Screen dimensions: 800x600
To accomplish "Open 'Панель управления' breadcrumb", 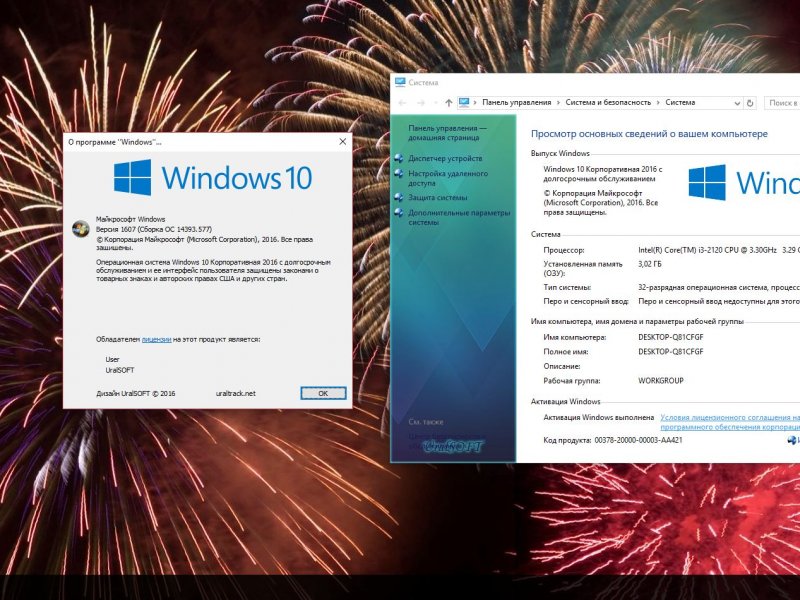I will click(x=517, y=103).
